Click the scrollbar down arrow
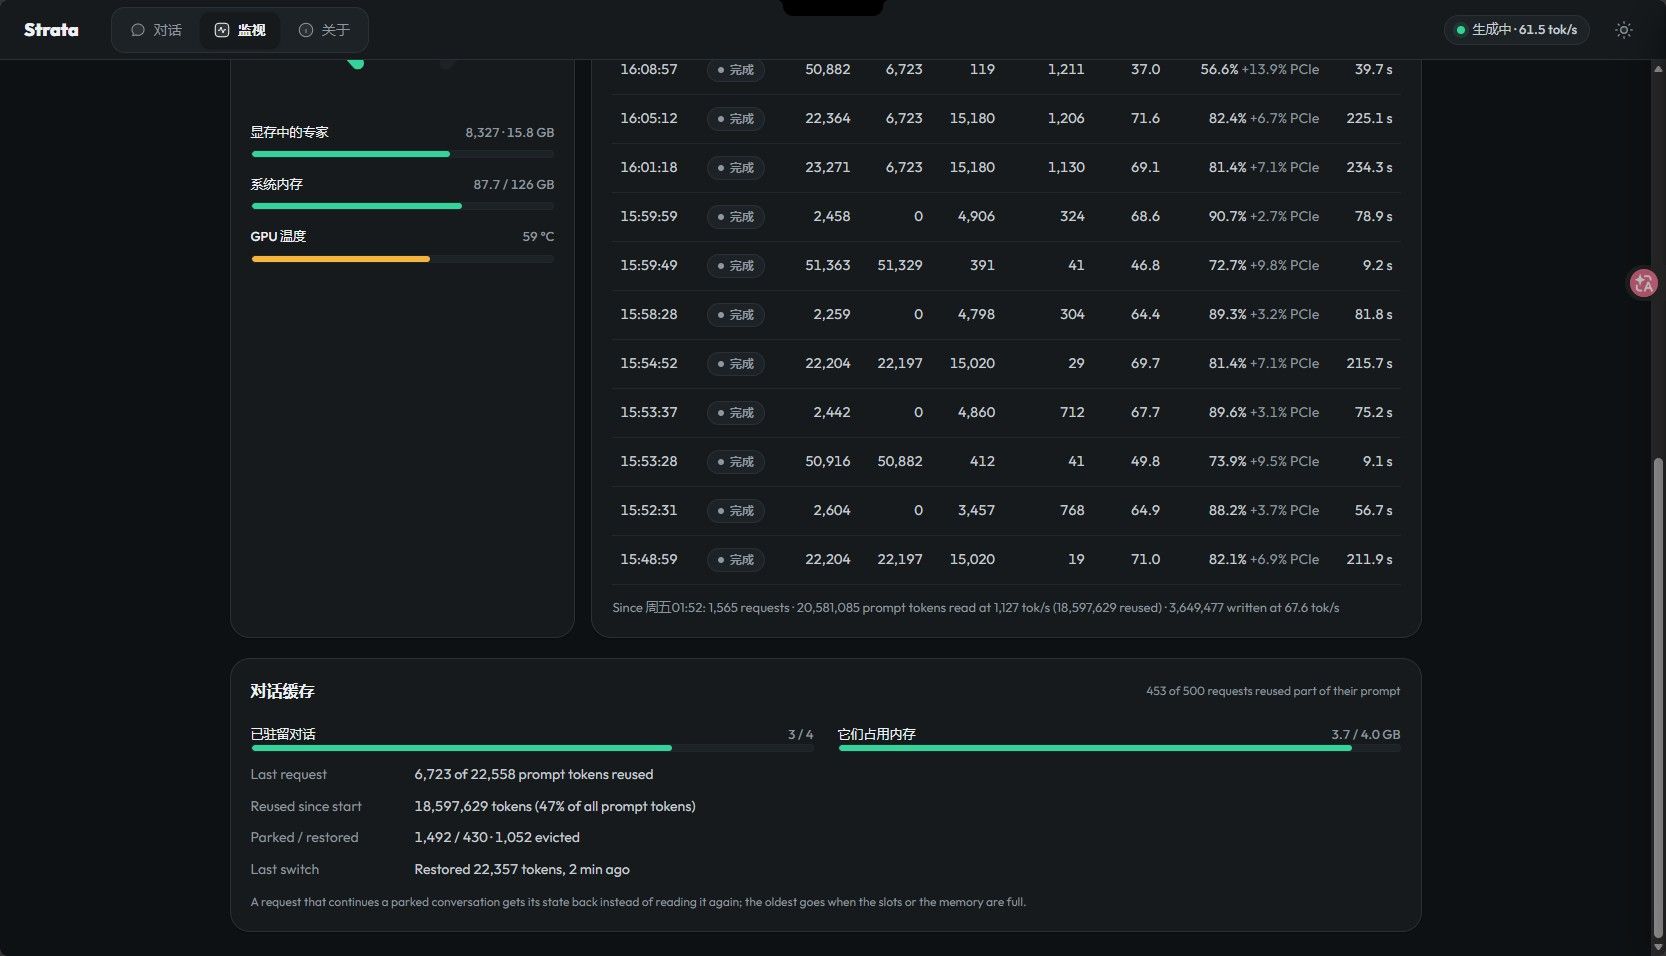 [1658, 947]
